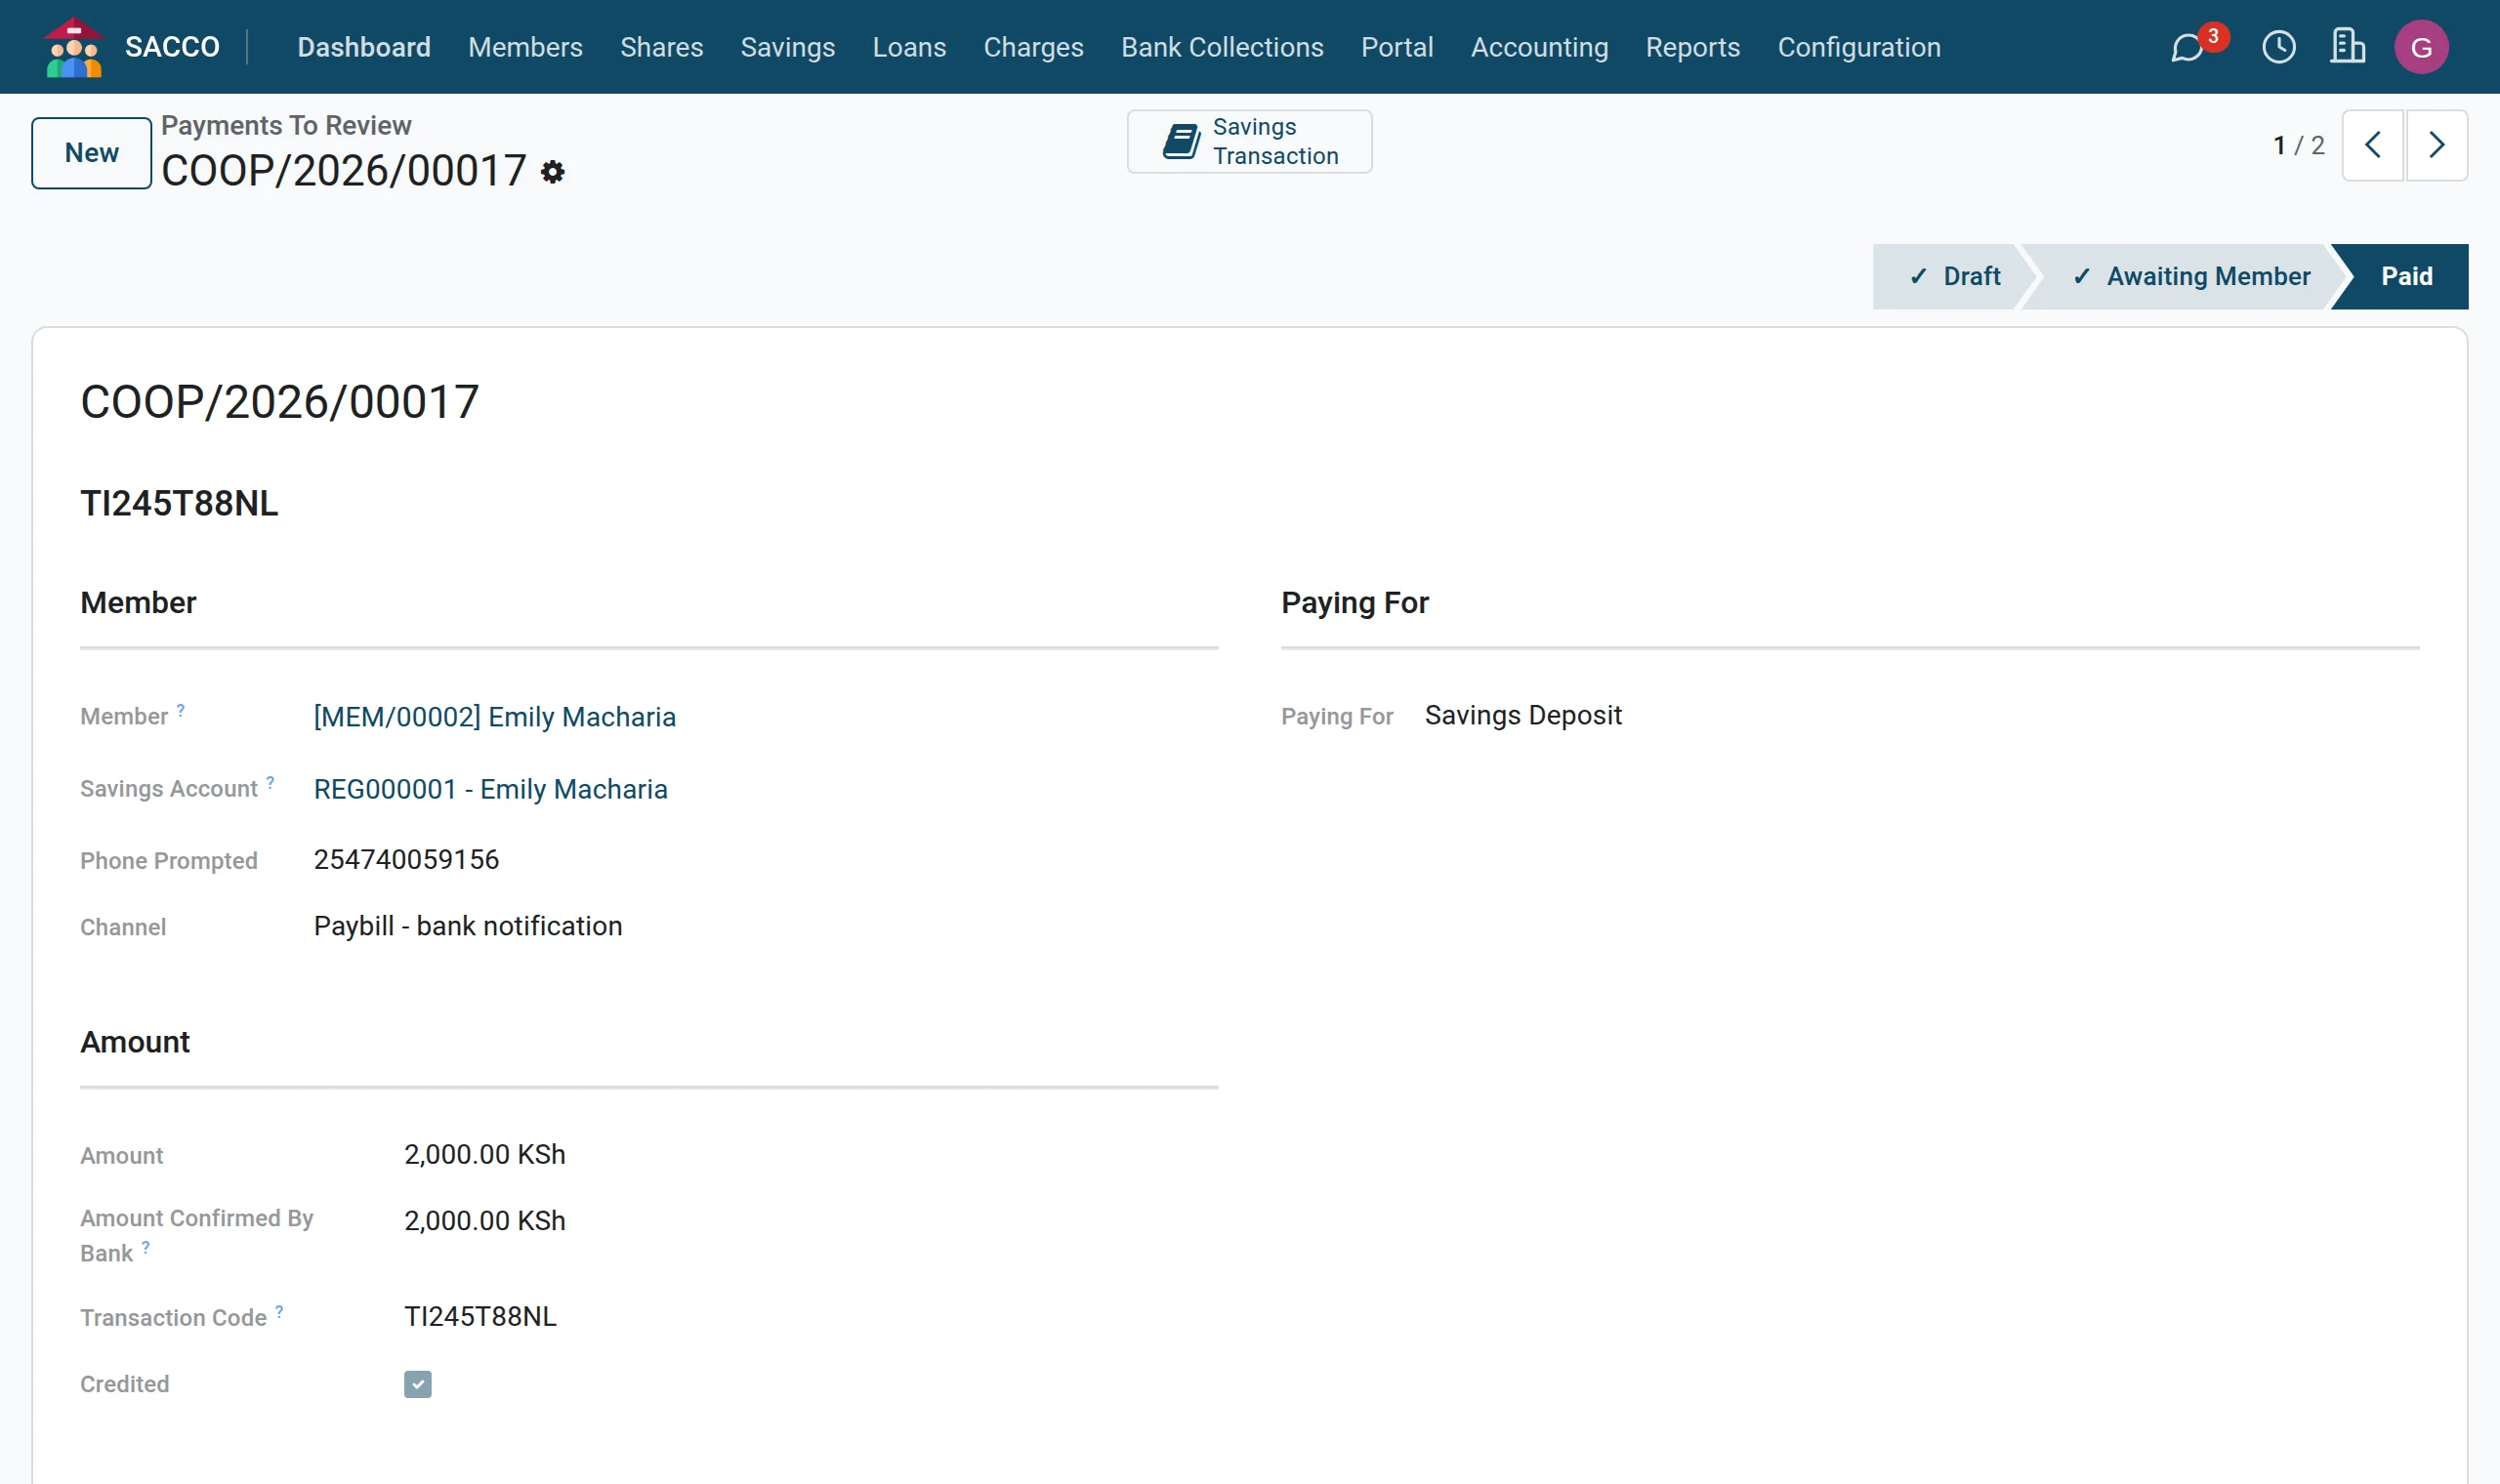Open the activities clock icon
Screen dimensions: 2500x1484
click(2279, 47)
